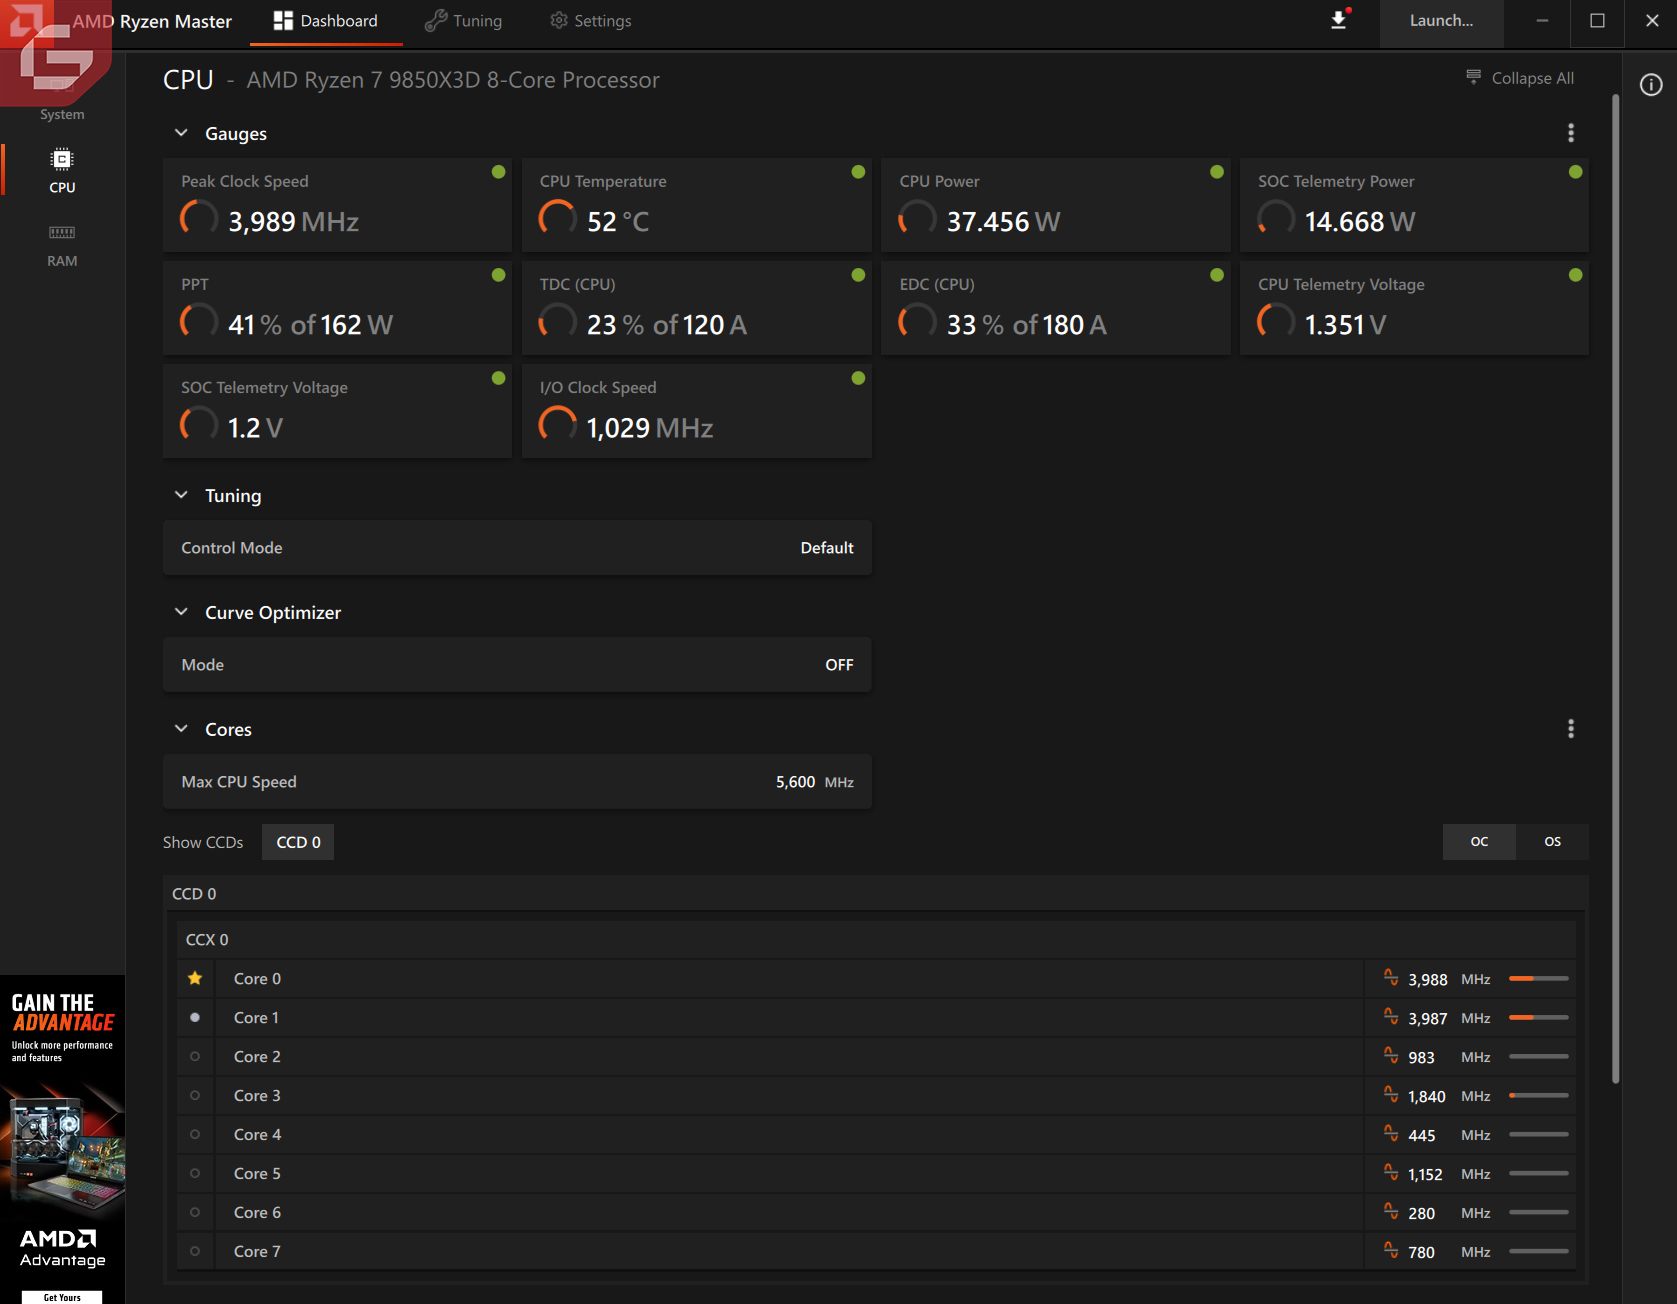This screenshot has width=1677, height=1304.
Task: Open the info panel icon
Action: [x=1651, y=85]
